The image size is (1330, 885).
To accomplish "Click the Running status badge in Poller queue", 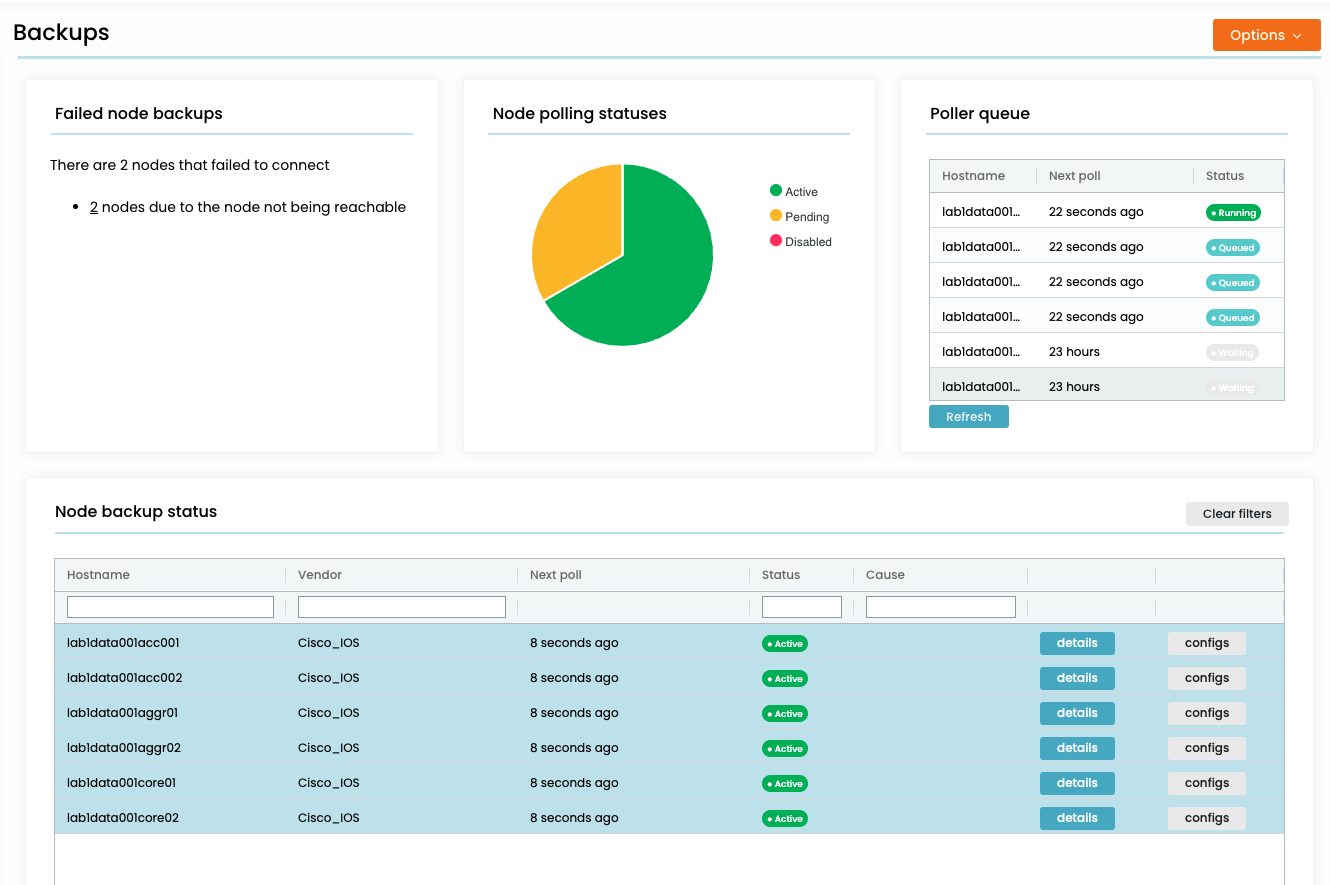I will (1233, 213).
